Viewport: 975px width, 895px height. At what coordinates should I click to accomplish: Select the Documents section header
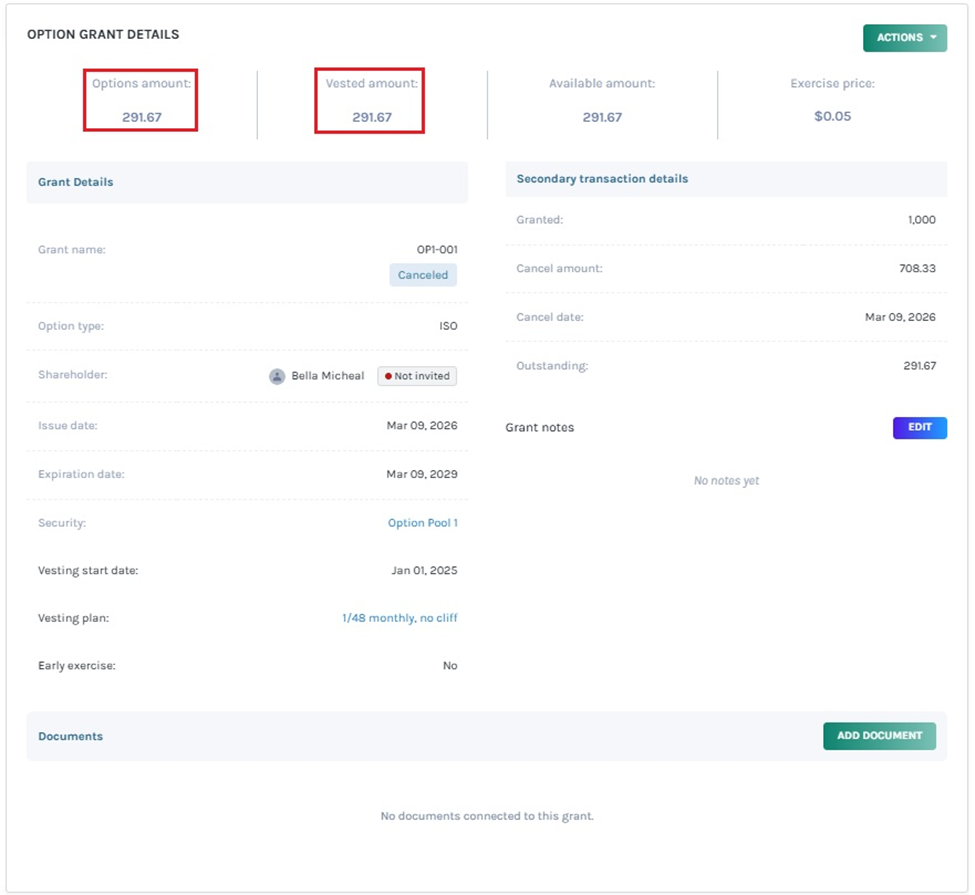click(x=70, y=736)
